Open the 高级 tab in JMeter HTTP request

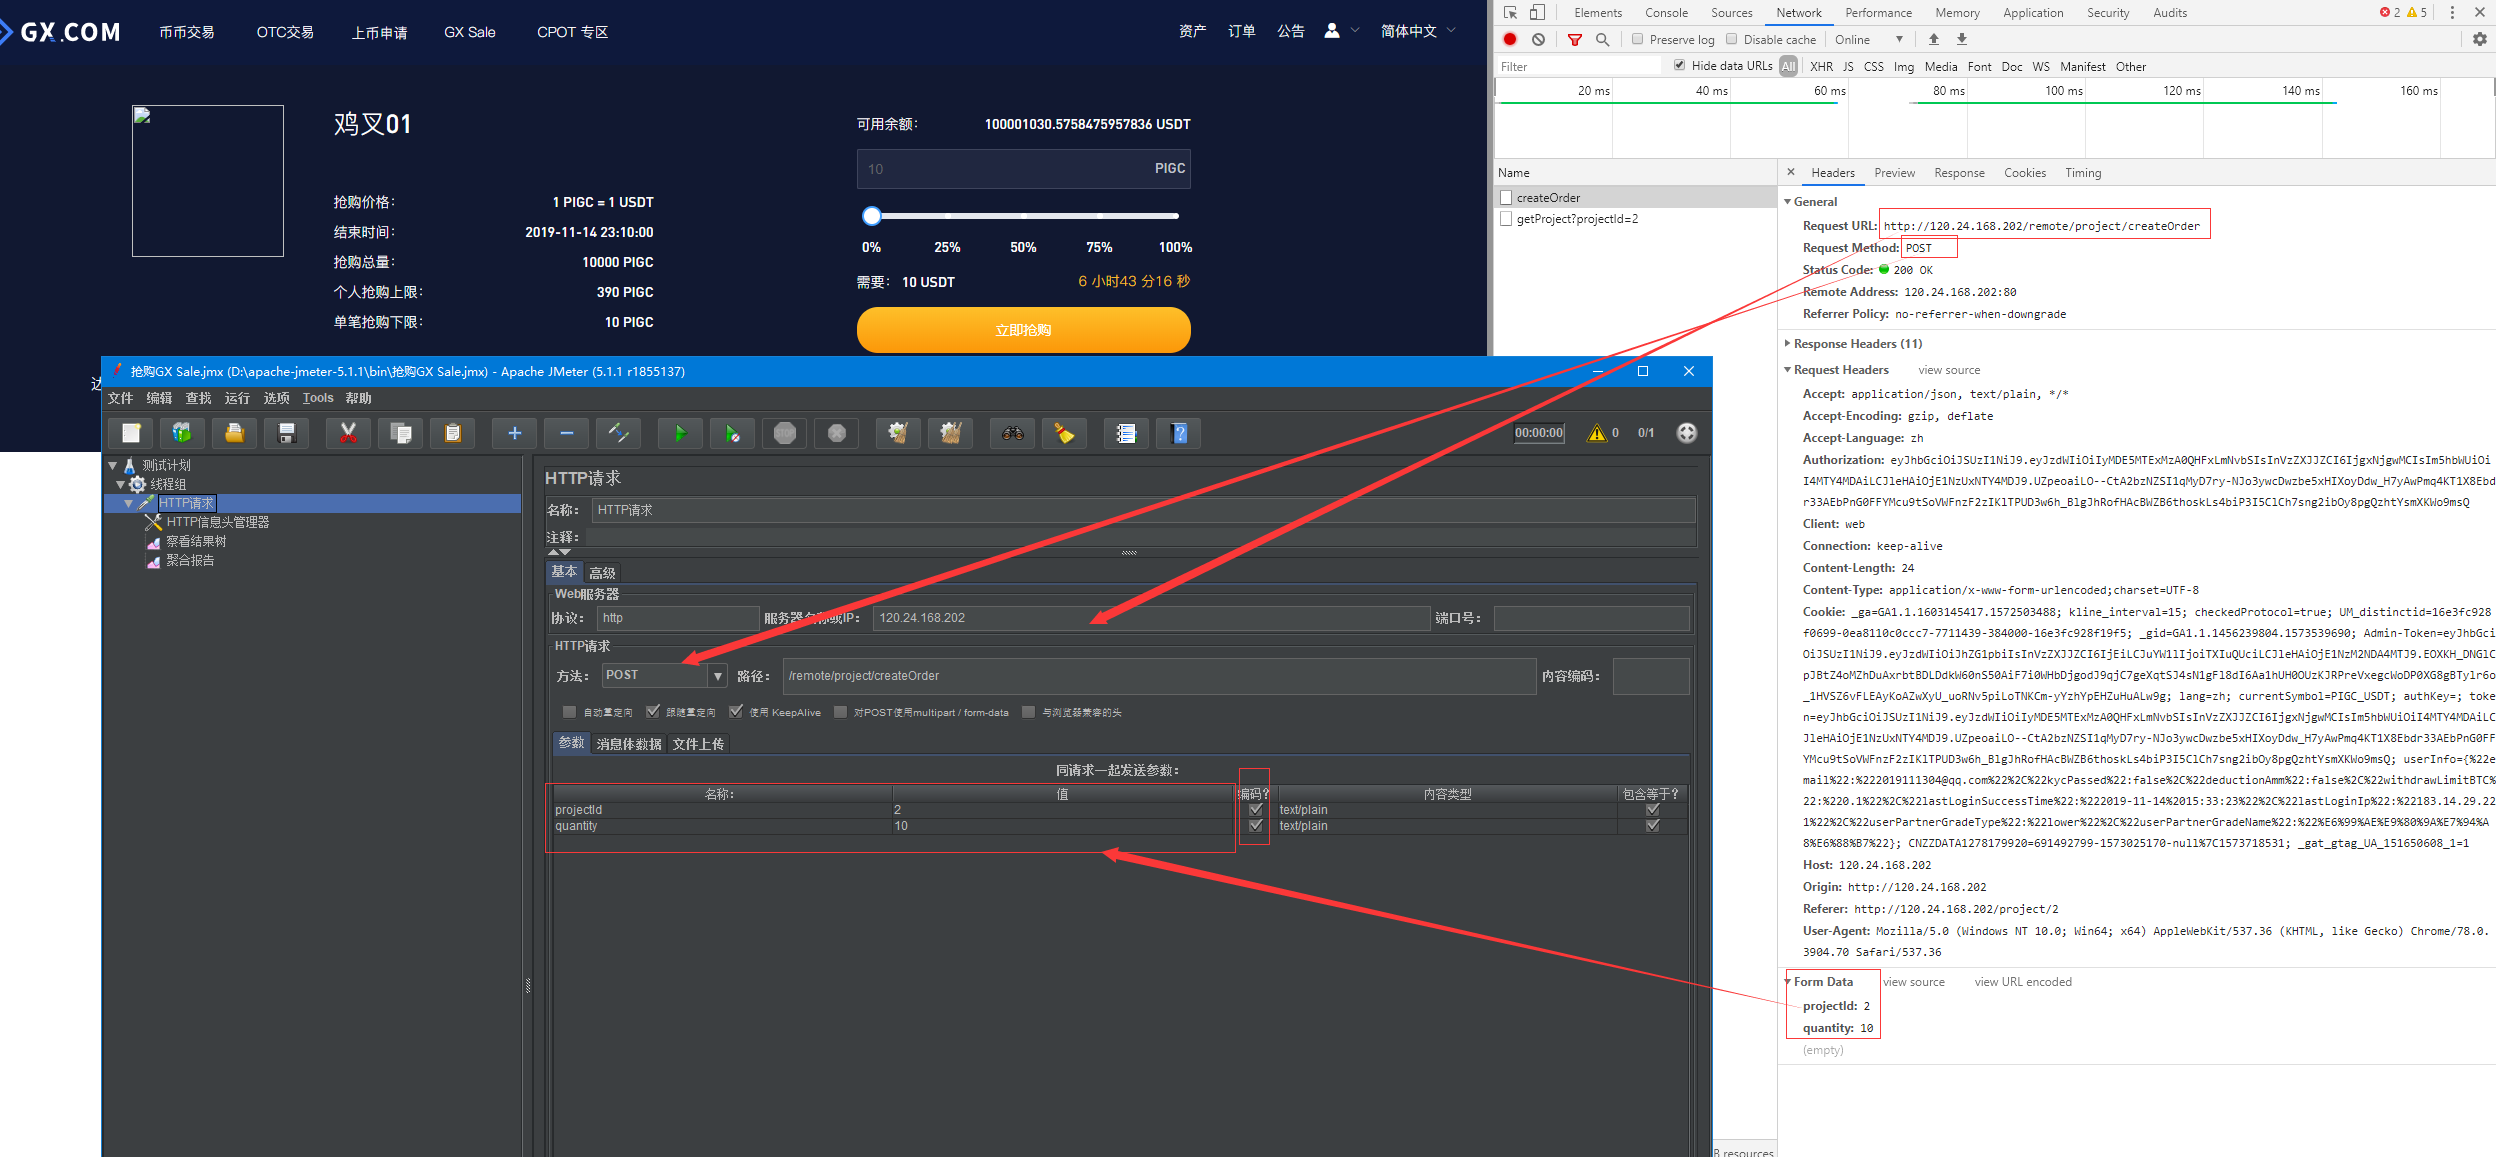coord(602,571)
